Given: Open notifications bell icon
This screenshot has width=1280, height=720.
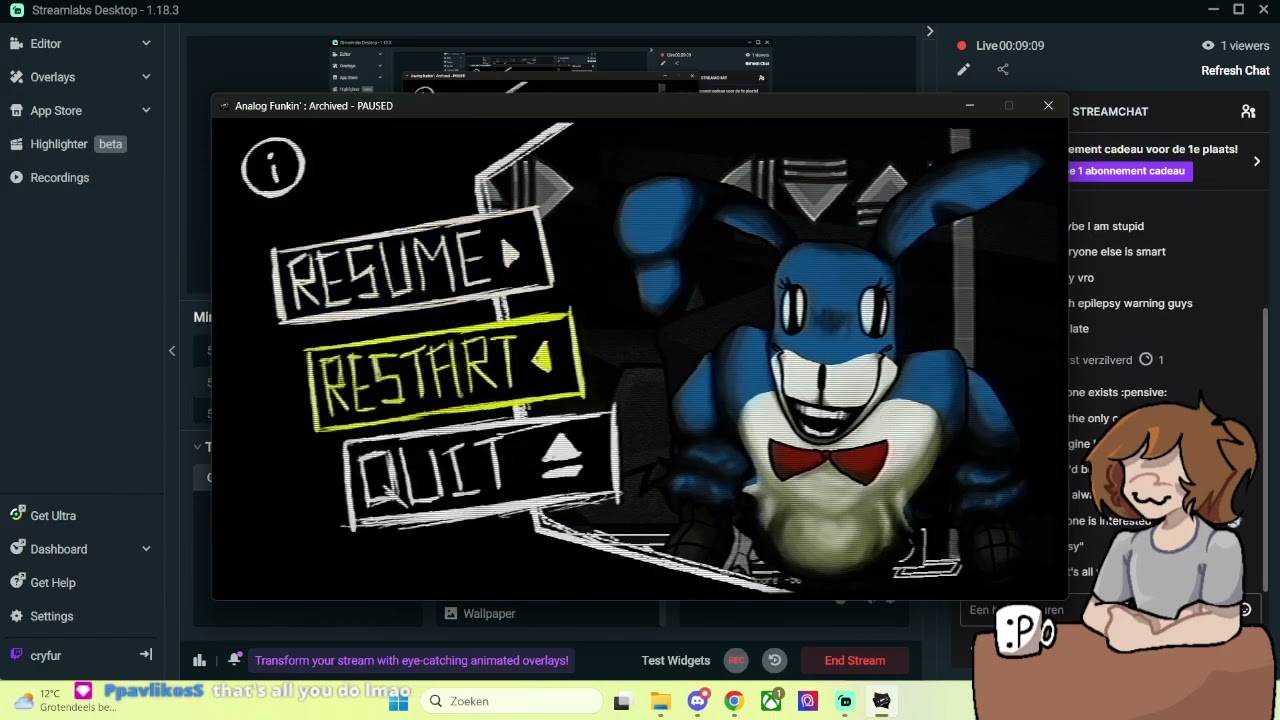Looking at the screenshot, I should point(234,660).
